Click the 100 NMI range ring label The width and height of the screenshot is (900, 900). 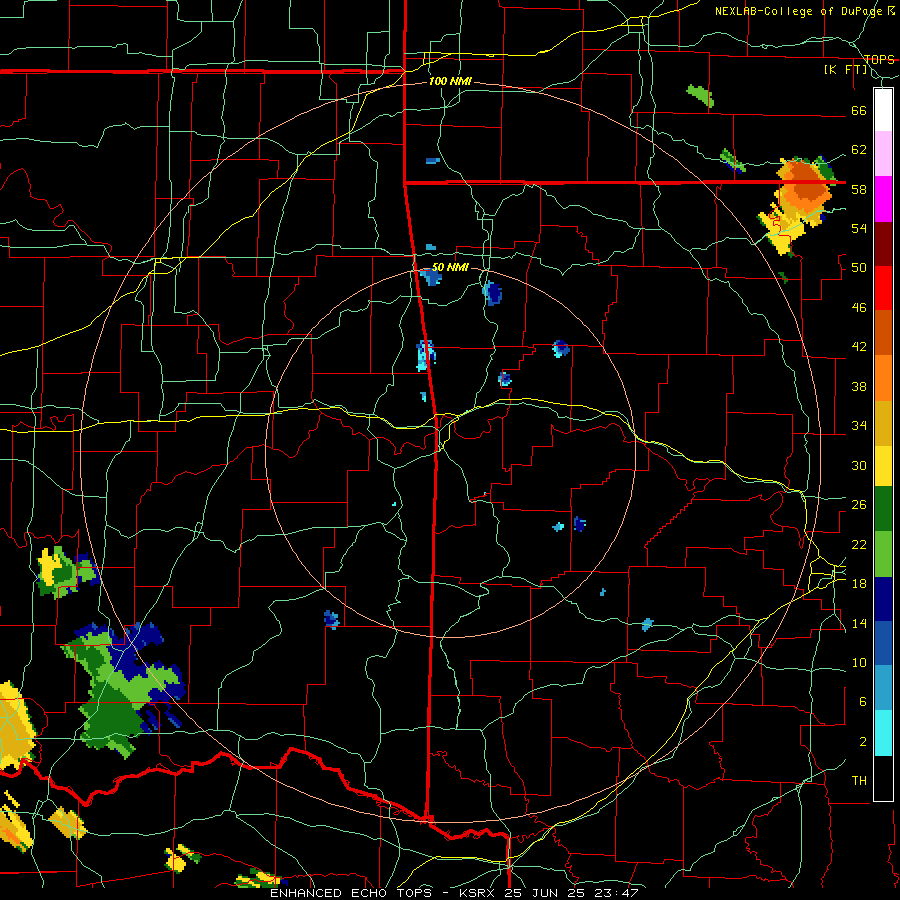pos(450,82)
